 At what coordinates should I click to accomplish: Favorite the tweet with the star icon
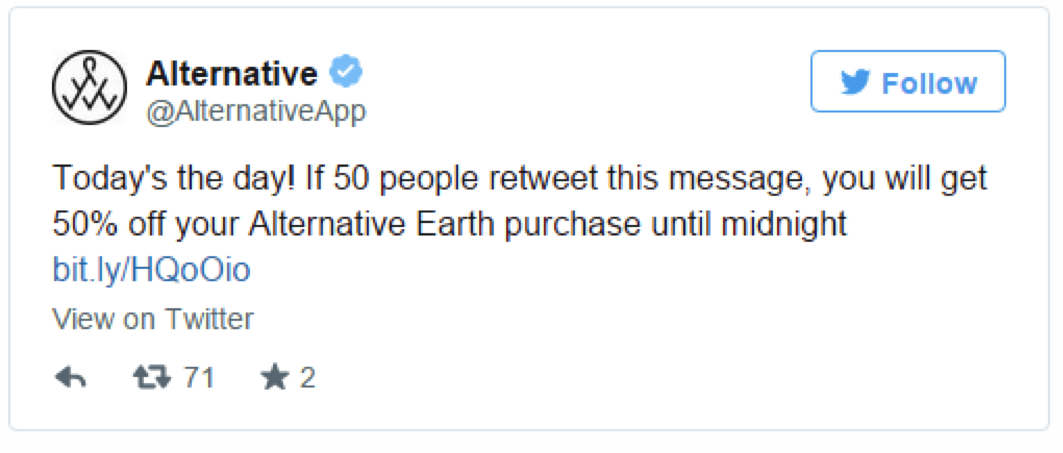pyautogui.click(x=274, y=377)
